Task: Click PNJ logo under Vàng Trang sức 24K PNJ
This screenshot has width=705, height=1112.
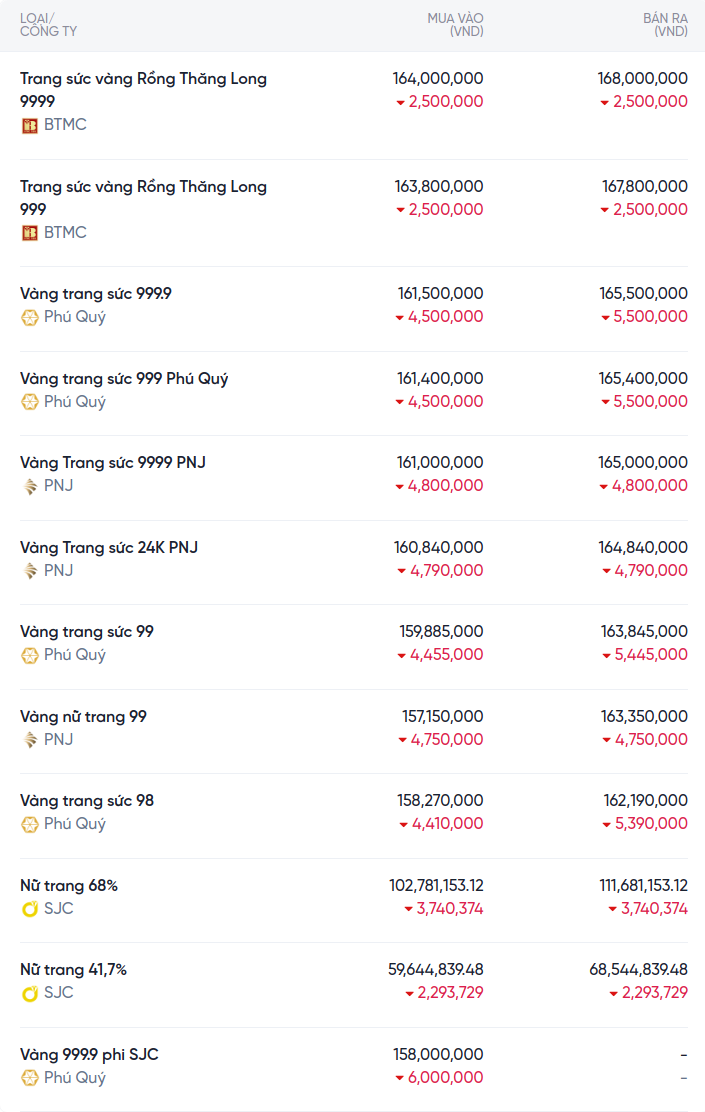Action: (30, 571)
